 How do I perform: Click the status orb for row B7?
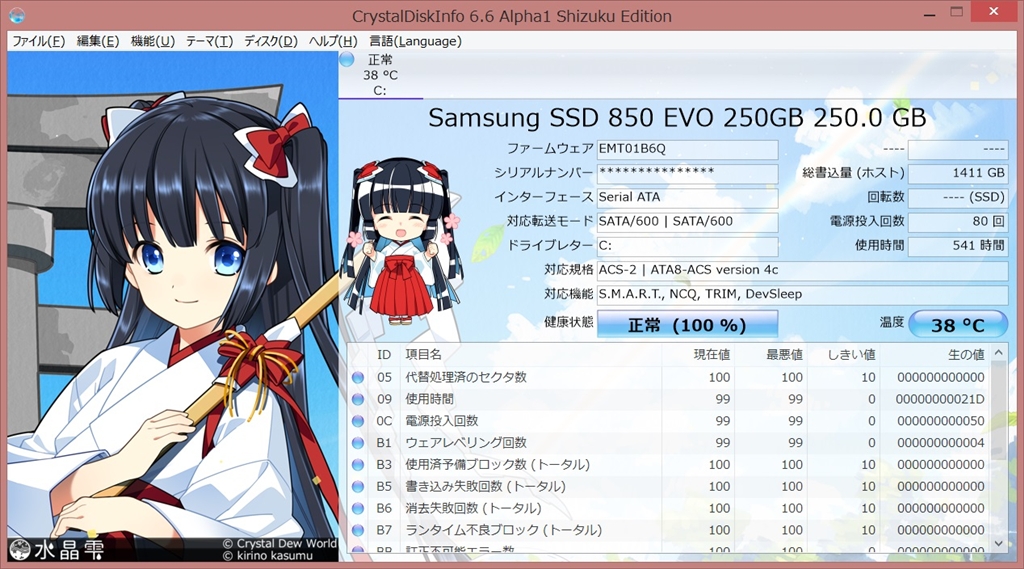click(x=358, y=530)
